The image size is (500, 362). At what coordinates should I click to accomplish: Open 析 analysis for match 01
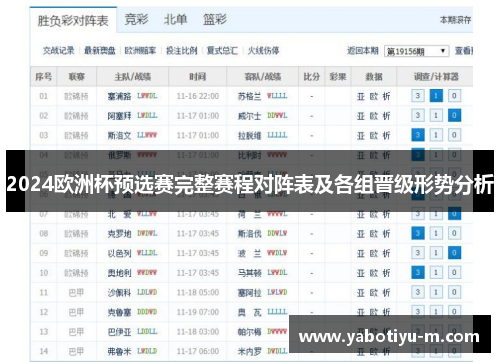[x=386, y=96]
